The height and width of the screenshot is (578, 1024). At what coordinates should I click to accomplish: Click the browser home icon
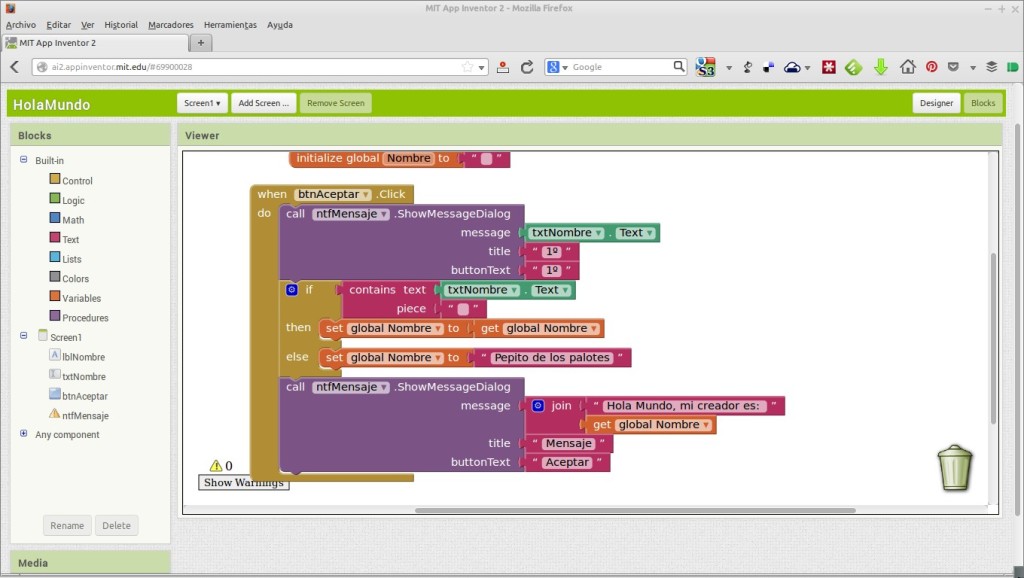907,67
